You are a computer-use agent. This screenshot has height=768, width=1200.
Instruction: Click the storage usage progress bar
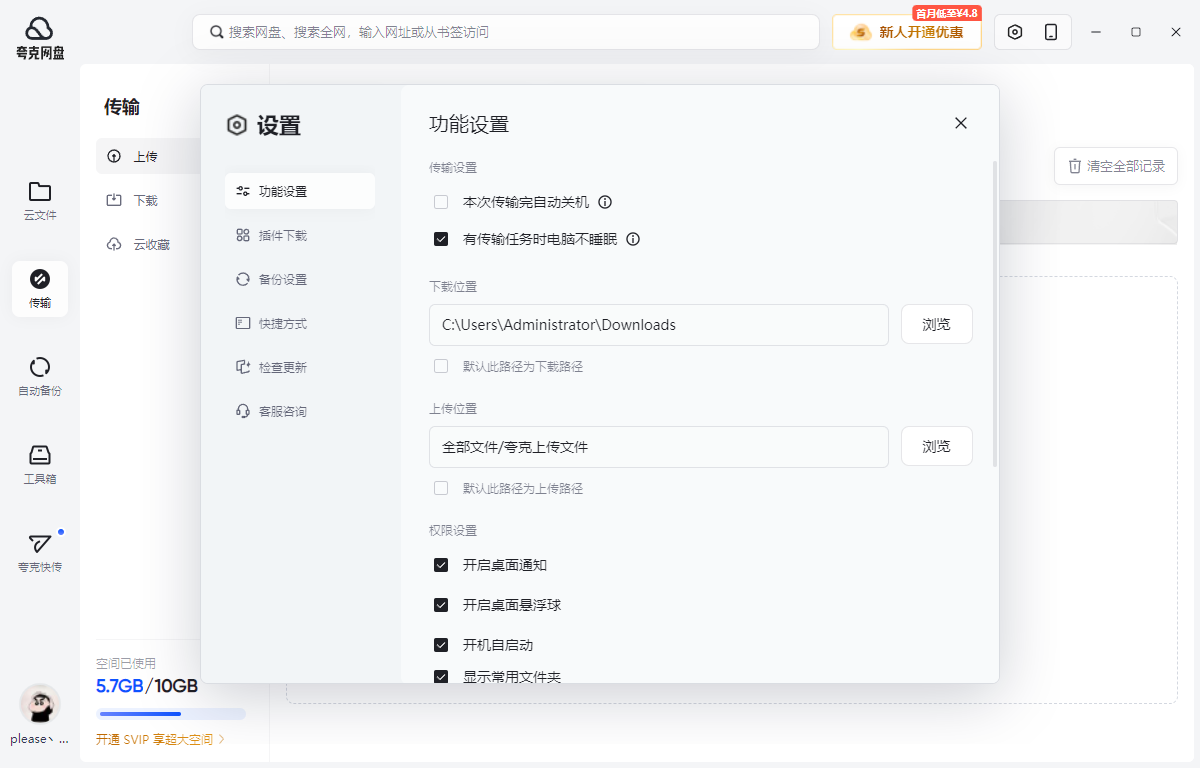(171, 714)
